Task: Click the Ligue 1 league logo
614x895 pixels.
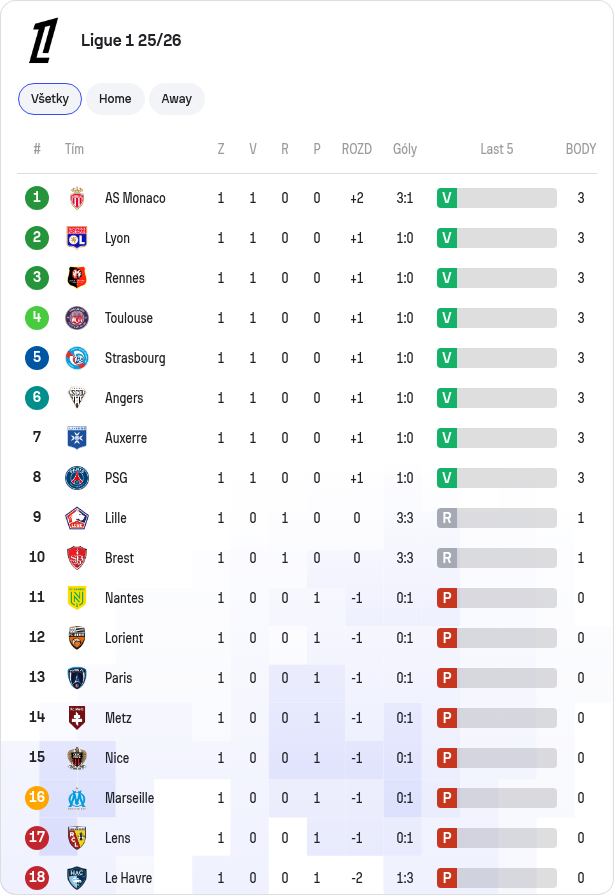Action: 44,40
